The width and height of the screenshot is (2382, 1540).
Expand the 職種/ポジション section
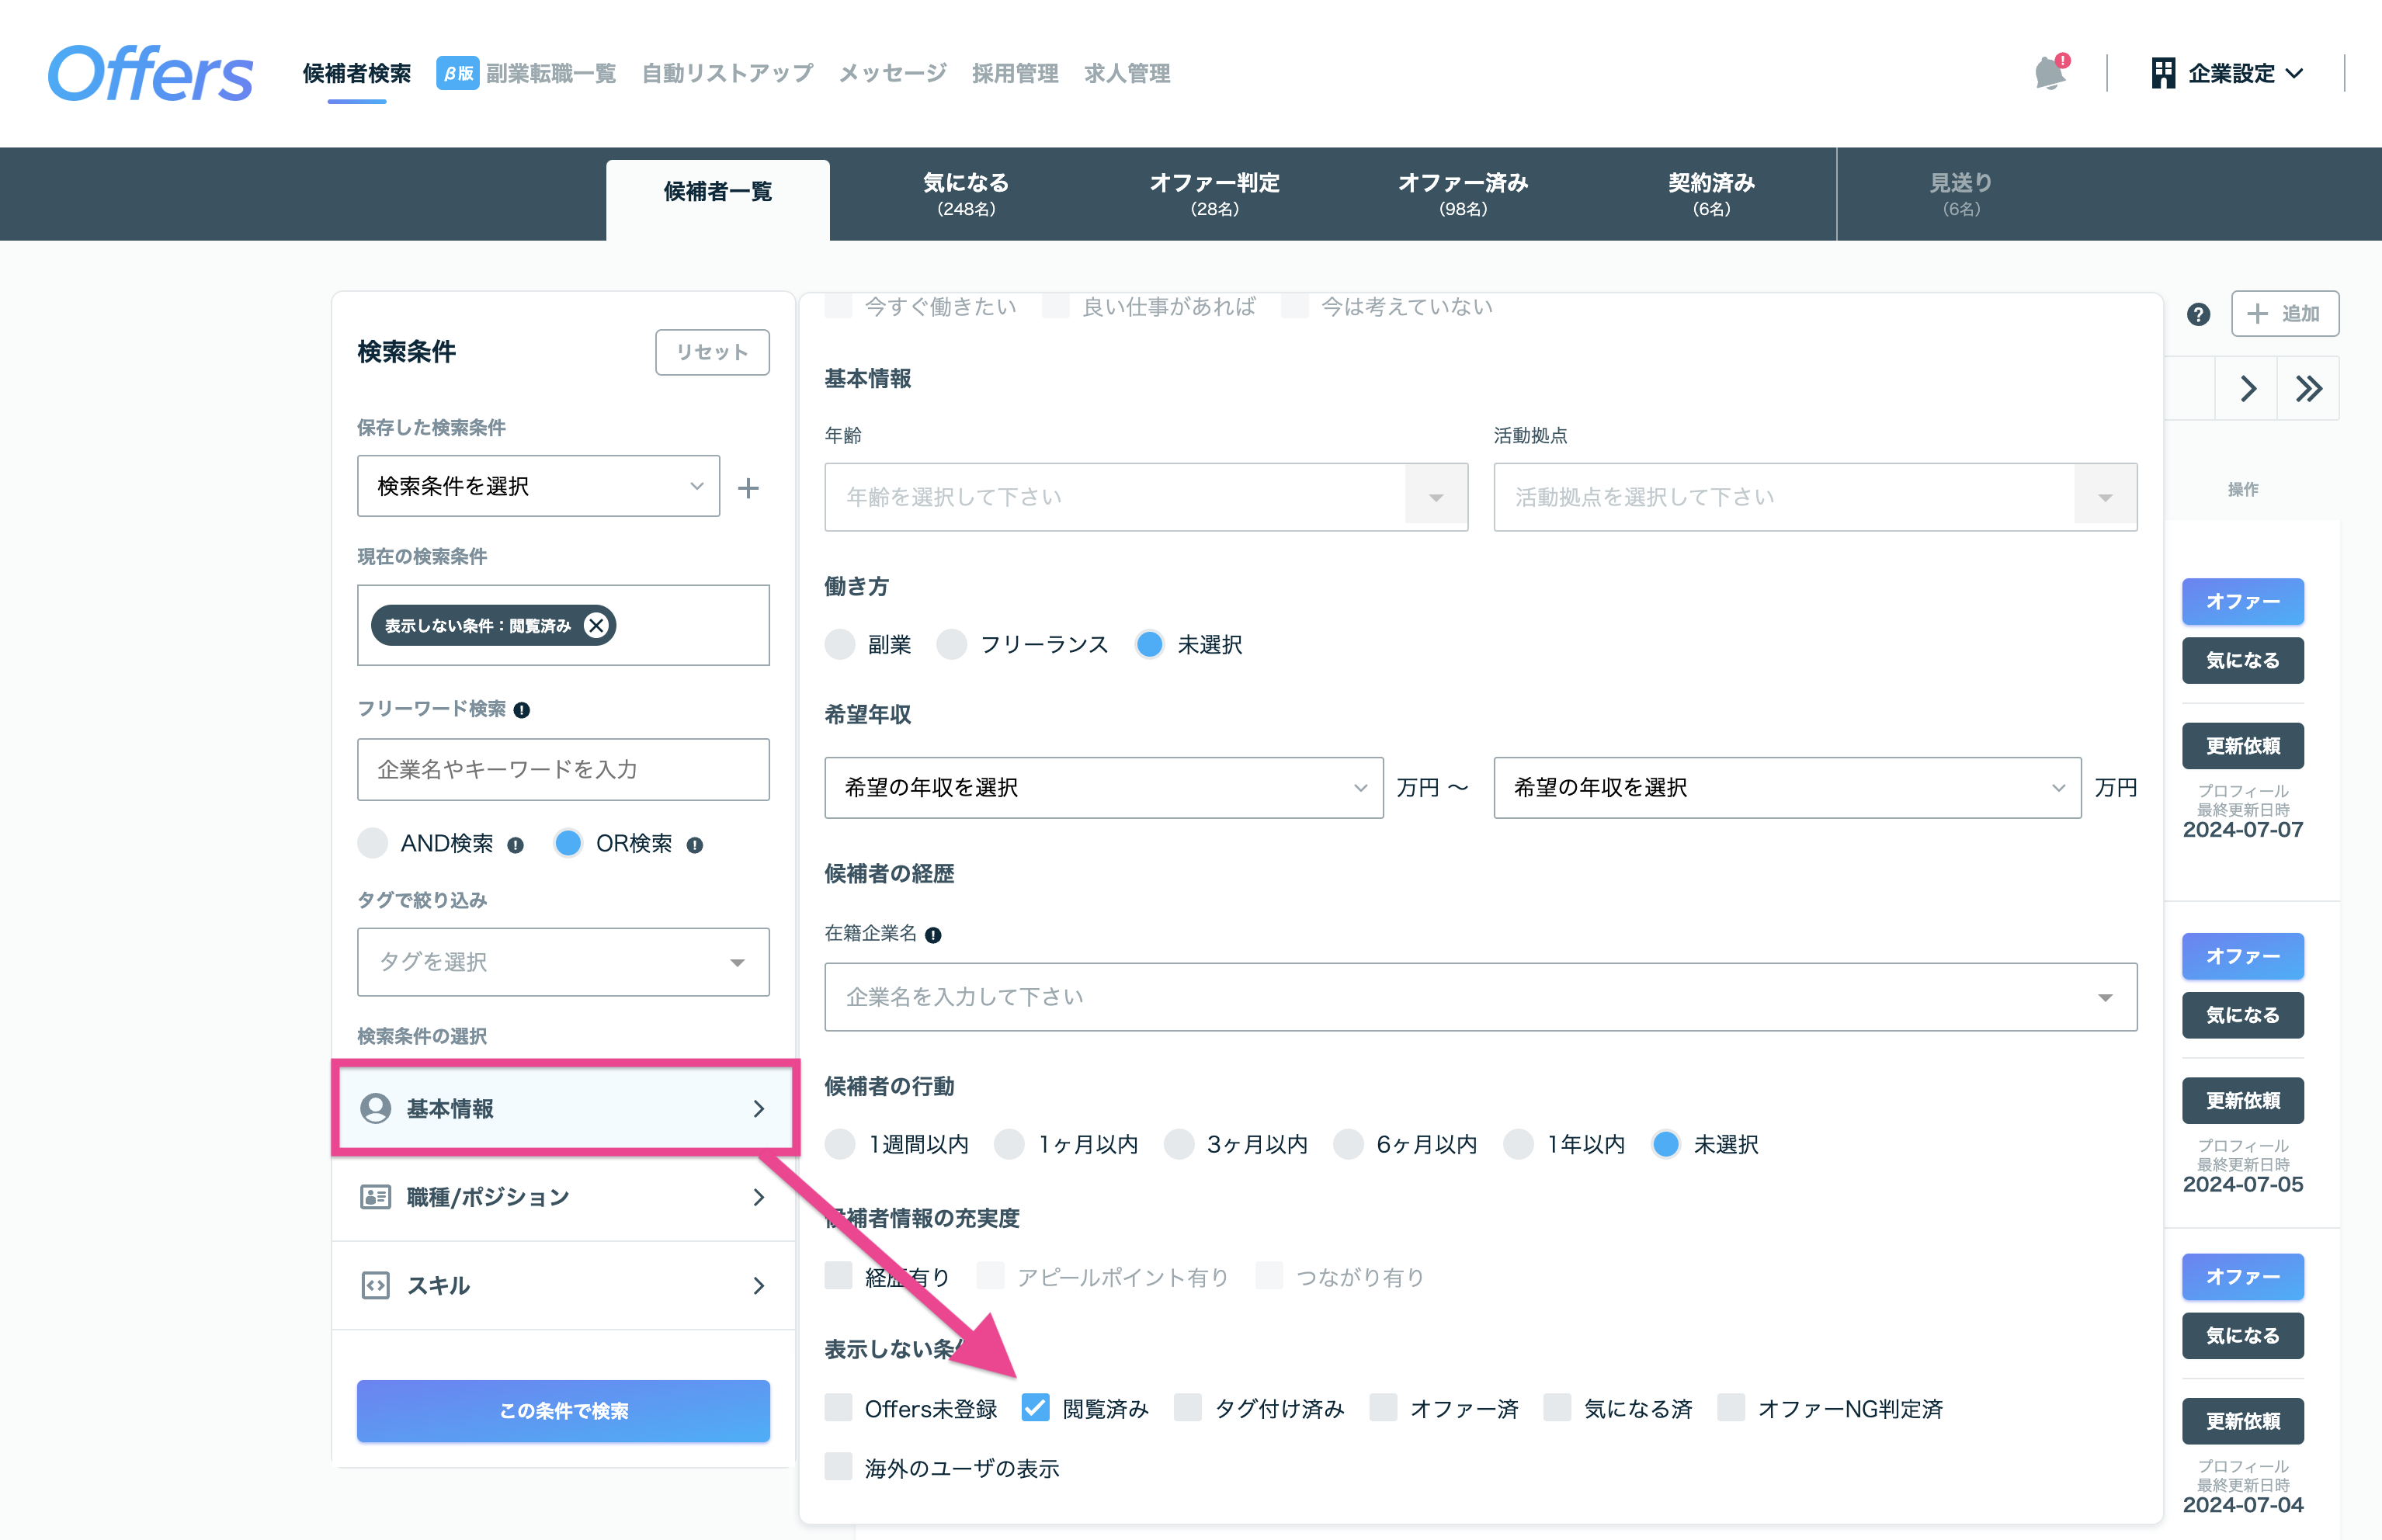pyautogui.click(x=563, y=1198)
